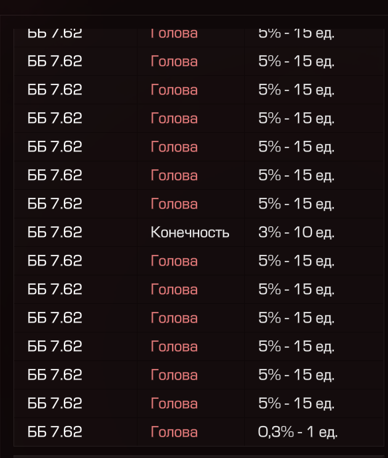This screenshot has height=458, width=388.
Task: Click the partially cropped top ammo name cell
Action: point(55,34)
